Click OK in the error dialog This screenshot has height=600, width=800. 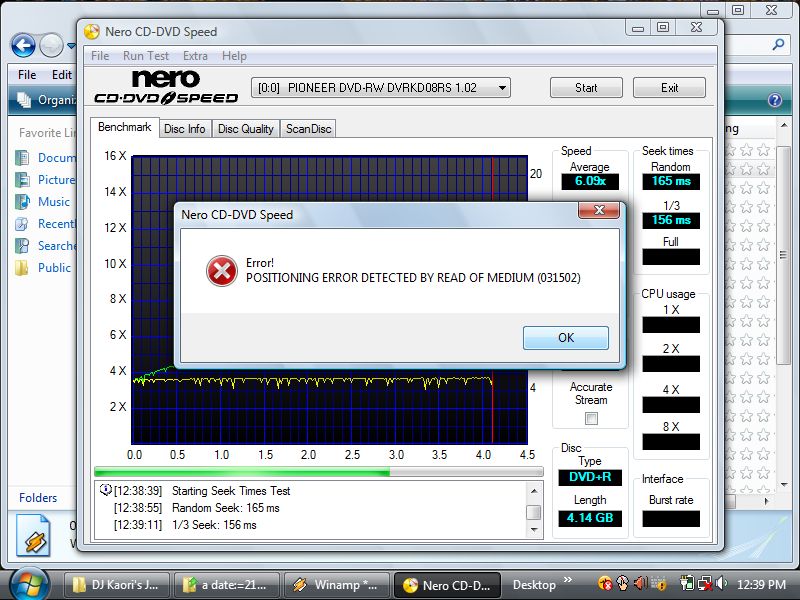[566, 338]
